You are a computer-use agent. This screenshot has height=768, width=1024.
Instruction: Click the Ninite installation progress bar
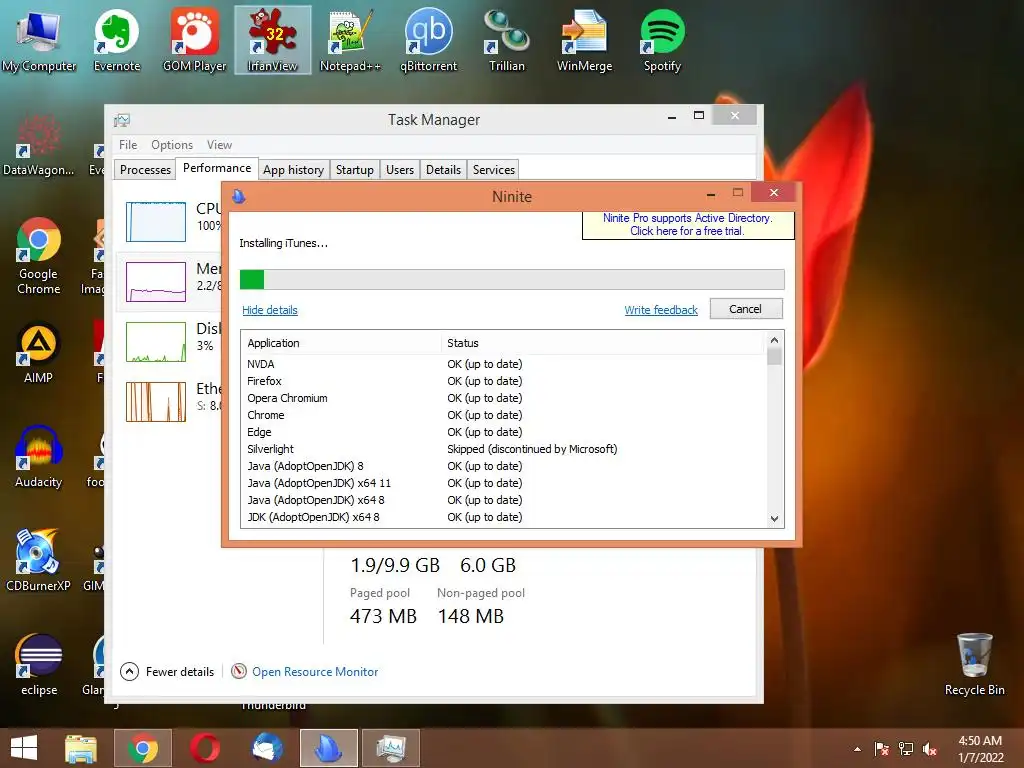512,279
